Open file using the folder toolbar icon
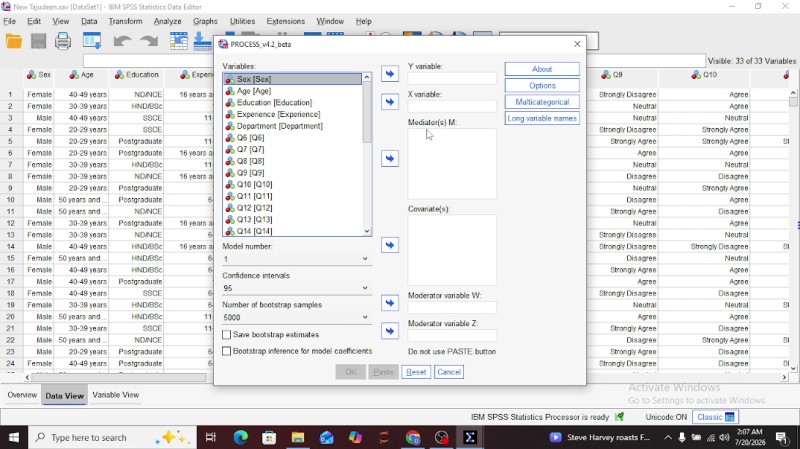 pyautogui.click(x=14, y=41)
